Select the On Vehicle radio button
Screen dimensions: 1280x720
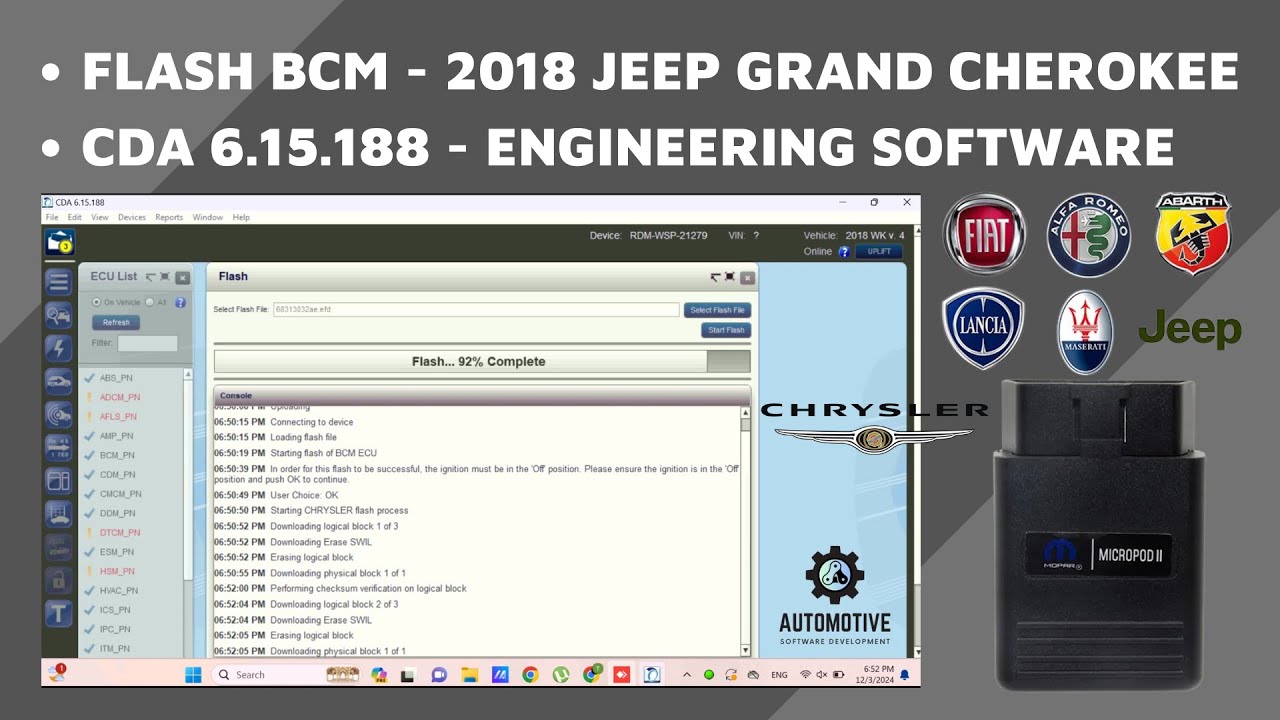coord(96,302)
